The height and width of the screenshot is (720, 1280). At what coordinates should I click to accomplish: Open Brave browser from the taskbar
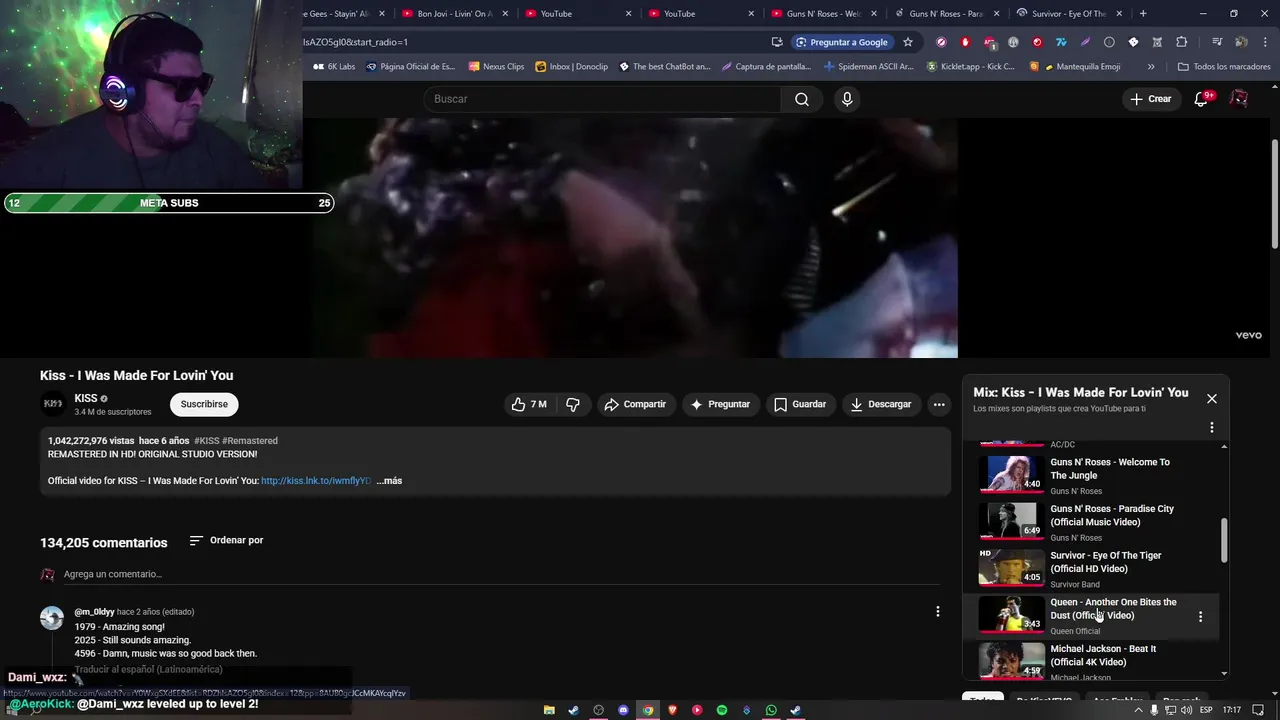point(673,710)
